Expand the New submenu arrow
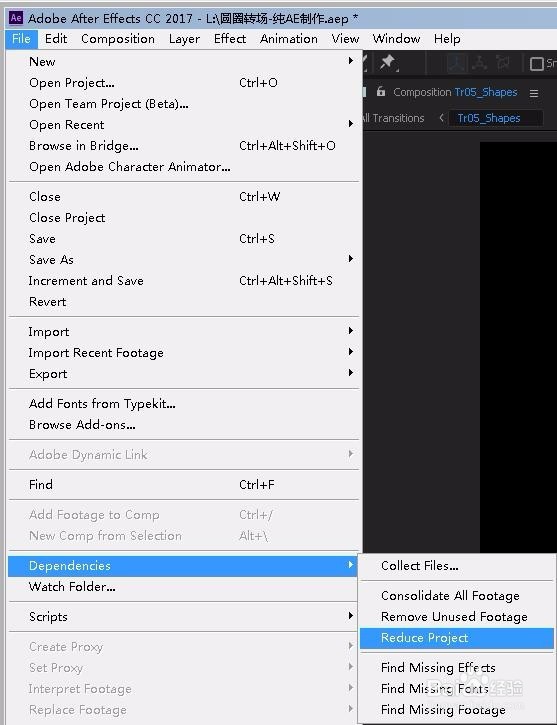The image size is (557, 725). (351, 61)
